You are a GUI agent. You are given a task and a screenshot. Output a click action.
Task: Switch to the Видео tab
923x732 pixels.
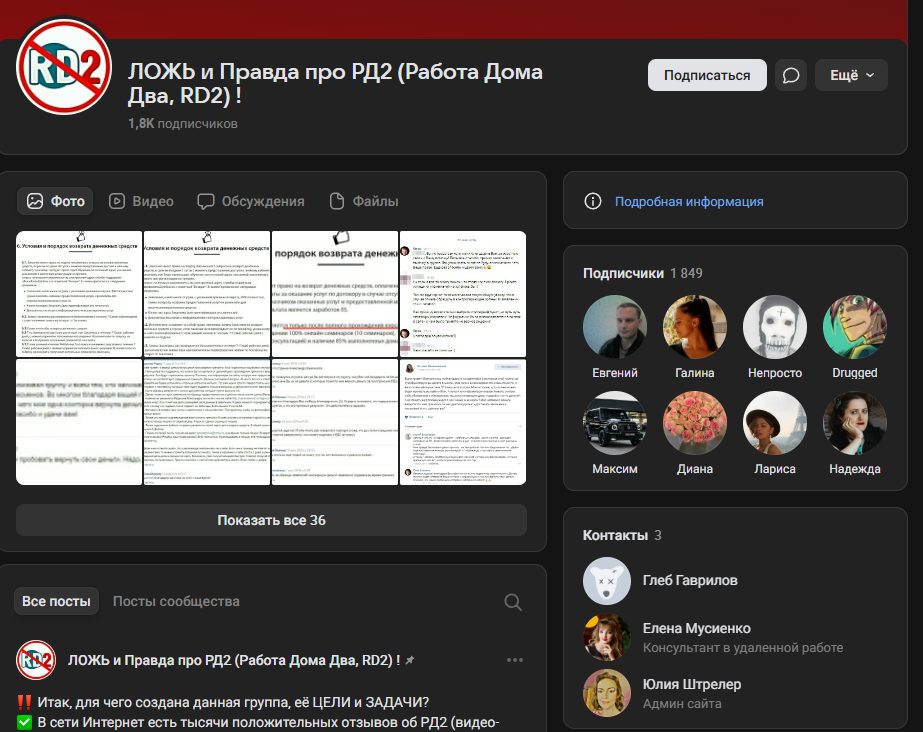coord(141,201)
